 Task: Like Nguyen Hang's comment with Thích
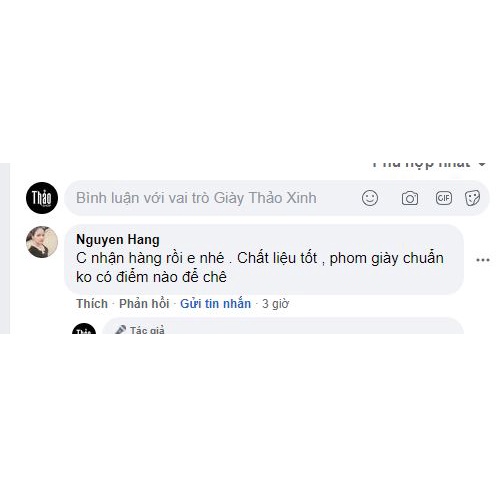tap(92, 304)
